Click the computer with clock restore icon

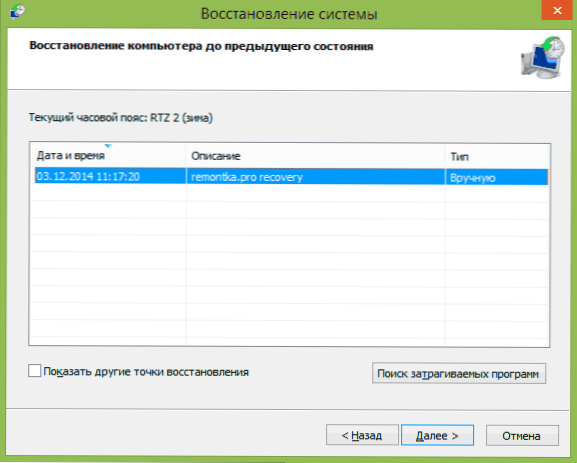543,57
